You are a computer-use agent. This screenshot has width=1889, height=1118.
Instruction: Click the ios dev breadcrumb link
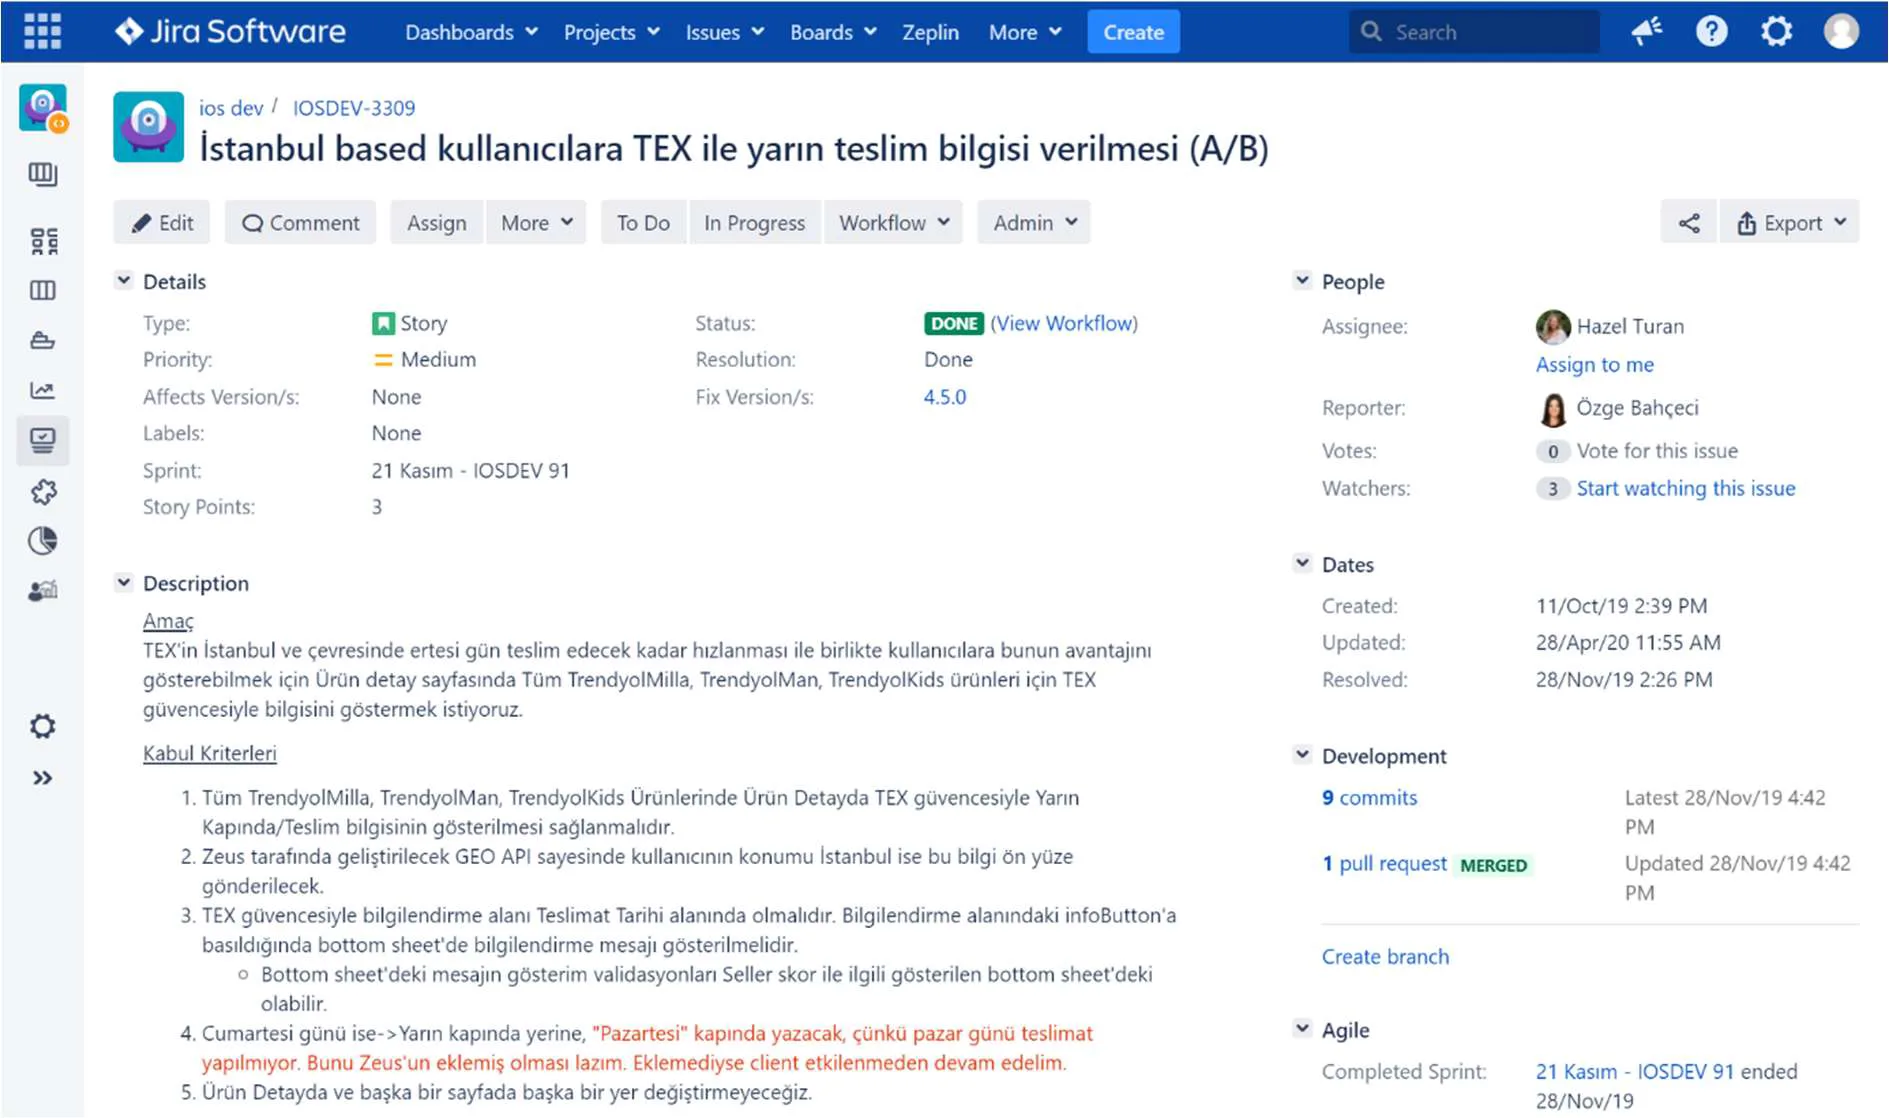tap(231, 108)
